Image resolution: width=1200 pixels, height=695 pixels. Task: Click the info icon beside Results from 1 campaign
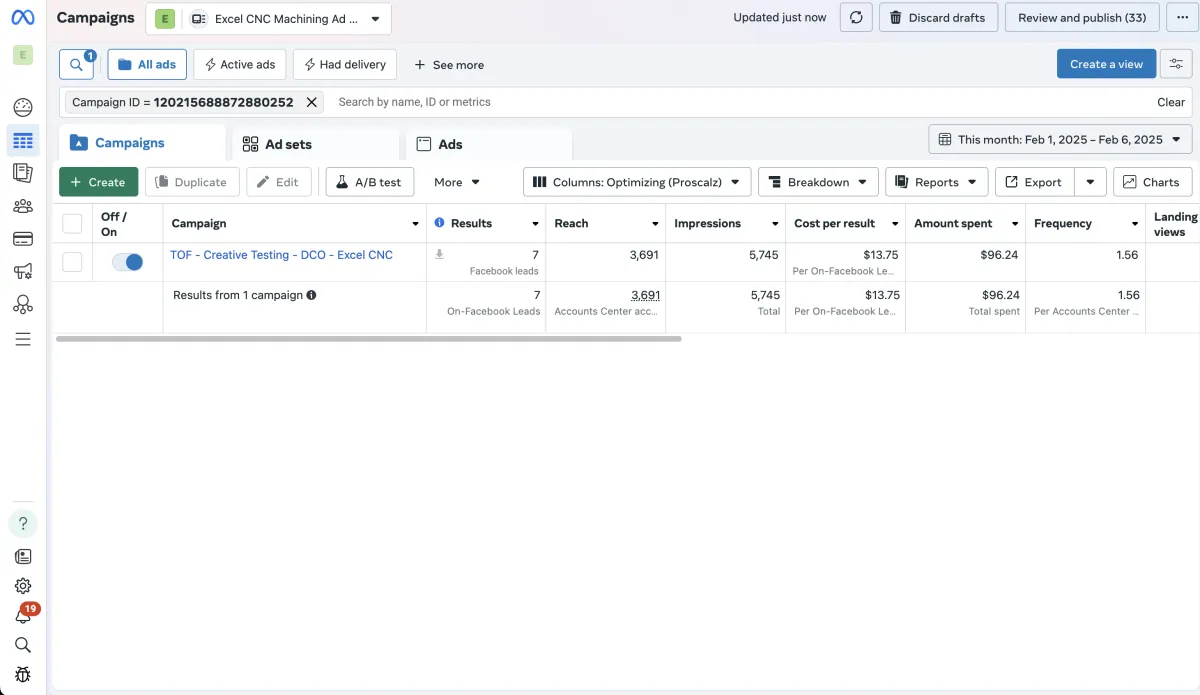(x=312, y=295)
